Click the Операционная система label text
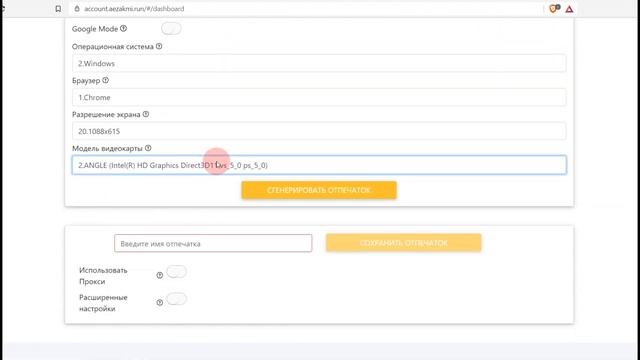 [113, 47]
